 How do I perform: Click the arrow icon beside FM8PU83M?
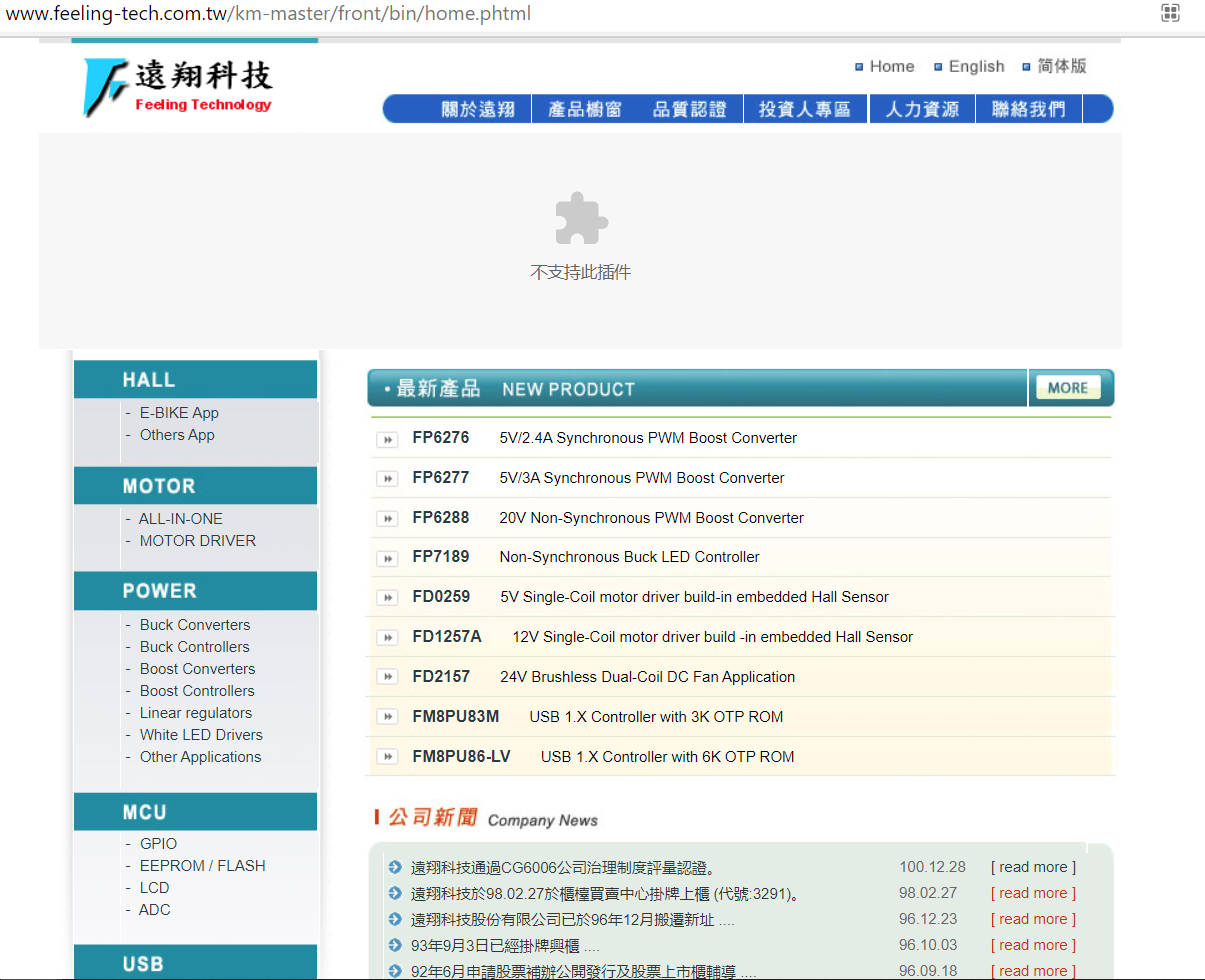[x=387, y=717]
